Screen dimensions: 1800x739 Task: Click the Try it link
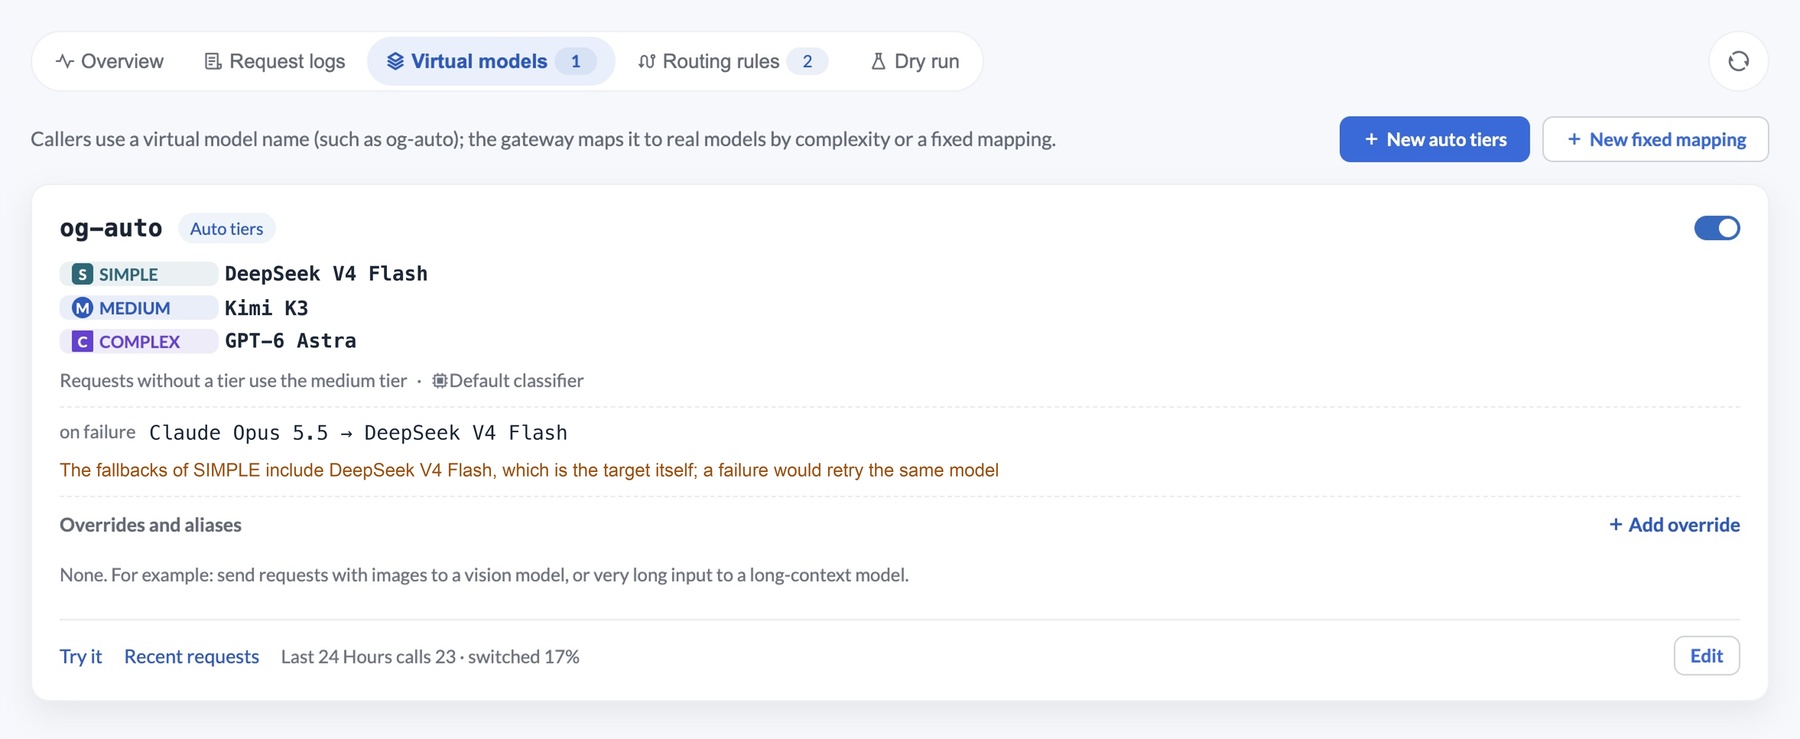pyautogui.click(x=81, y=656)
